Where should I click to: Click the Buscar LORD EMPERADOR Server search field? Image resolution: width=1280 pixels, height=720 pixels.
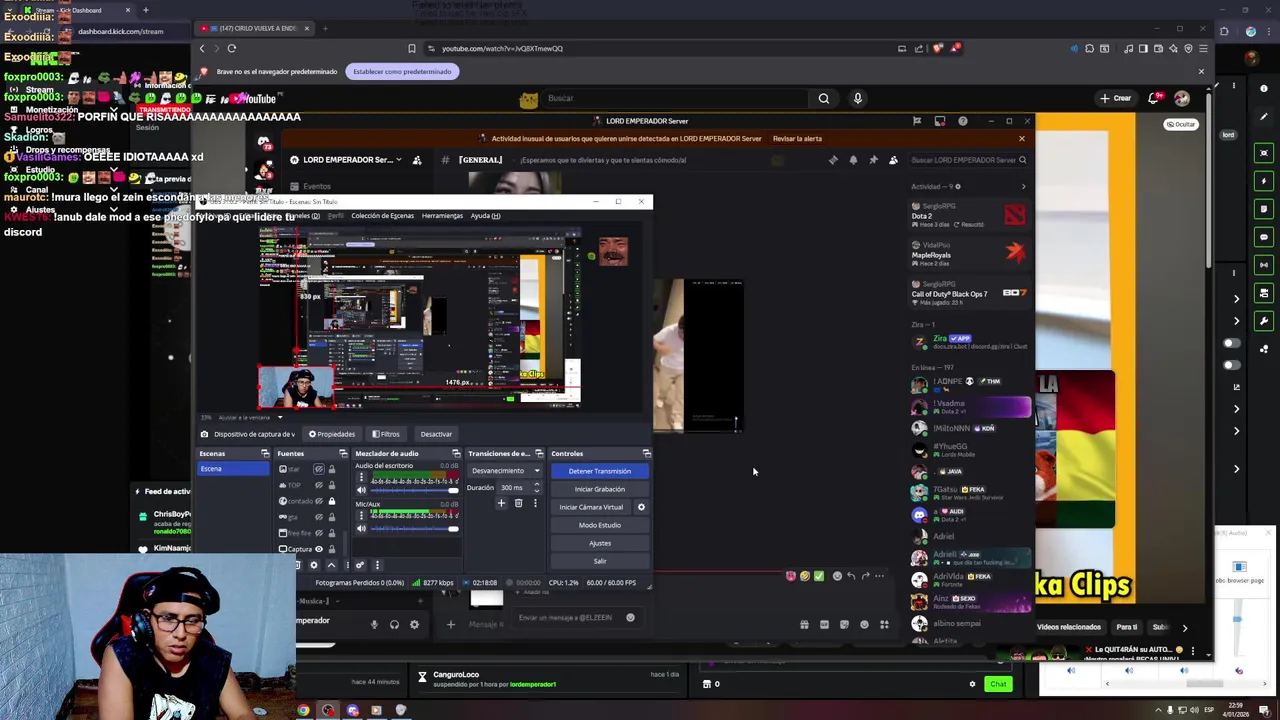(968, 160)
